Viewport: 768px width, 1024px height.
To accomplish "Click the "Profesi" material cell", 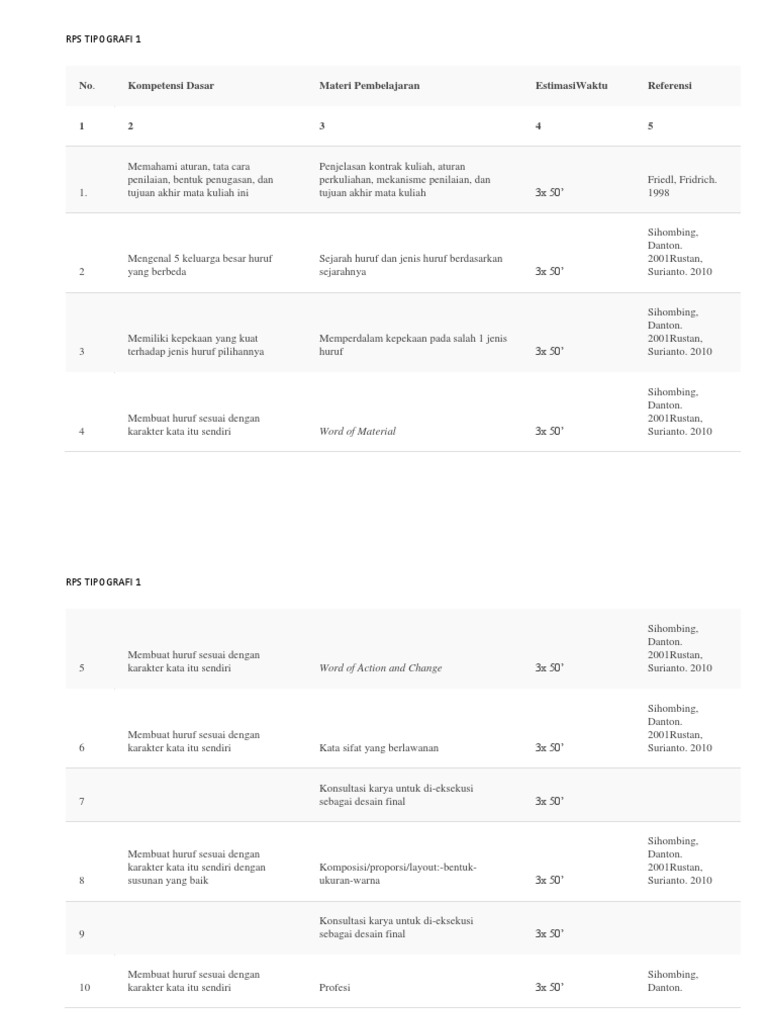I will pos(335,987).
